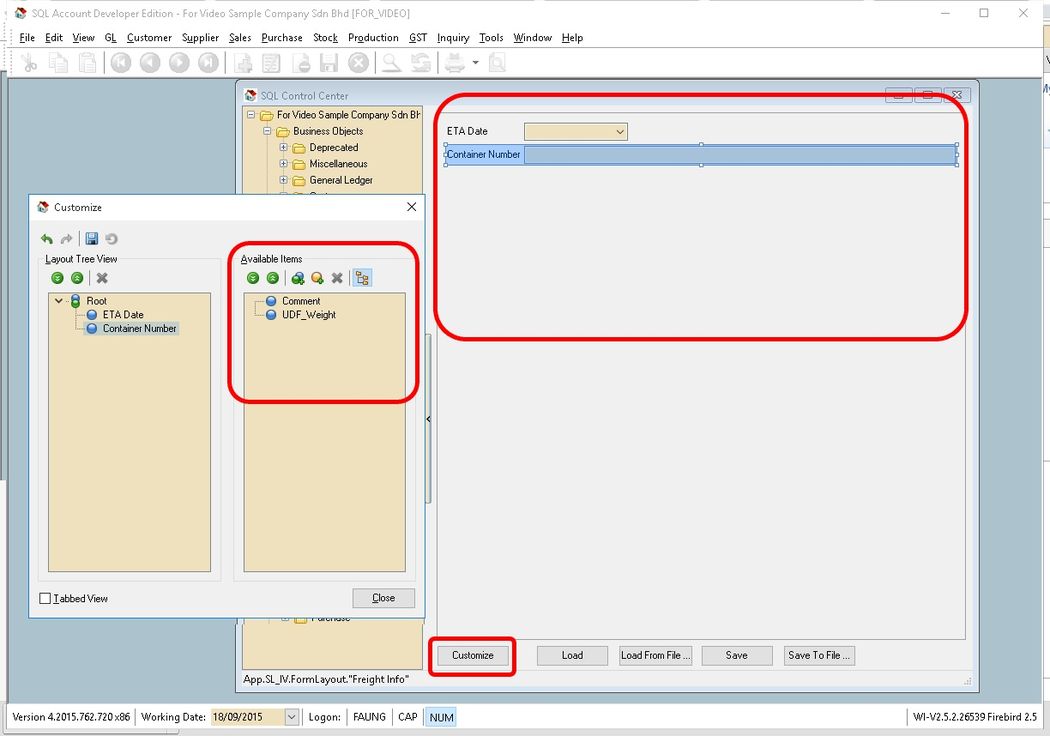Open the Working Date dropdown in status bar

point(291,717)
